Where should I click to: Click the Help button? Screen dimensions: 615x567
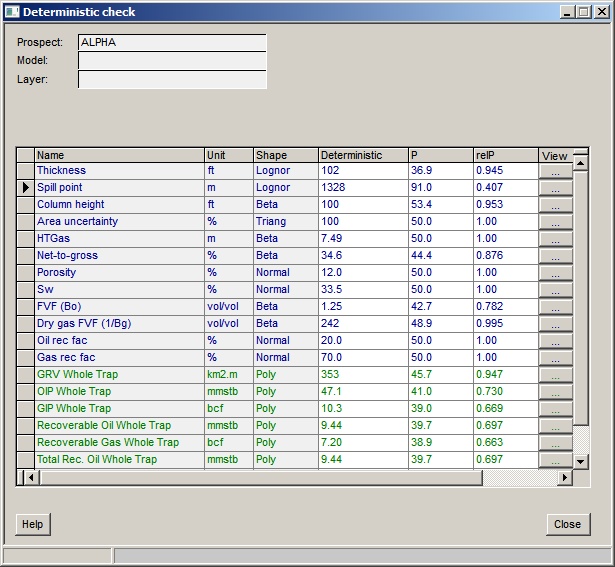coord(33,524)
